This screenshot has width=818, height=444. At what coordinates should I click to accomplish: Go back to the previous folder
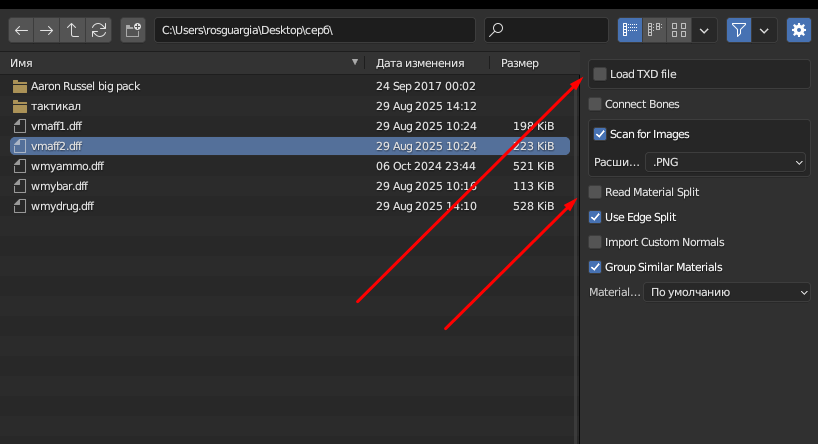[x=21, y=30]
